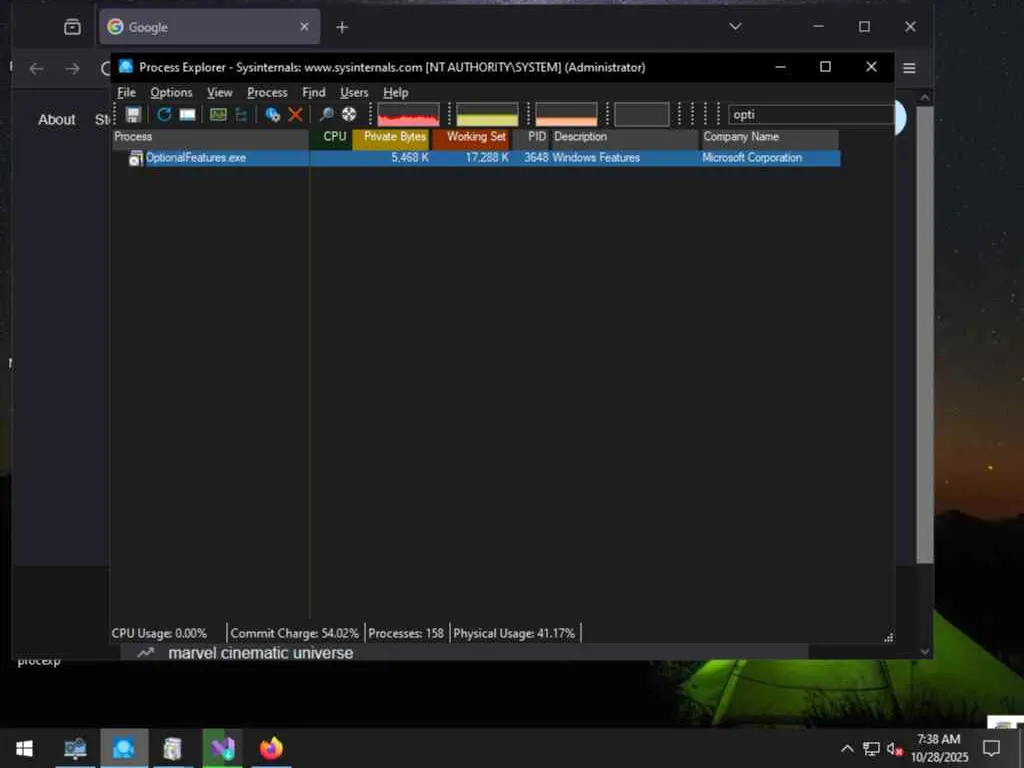Click the Save toolbar icon in Process Explorer
The height and width of the screenshot is (768, 1024).
133,115
